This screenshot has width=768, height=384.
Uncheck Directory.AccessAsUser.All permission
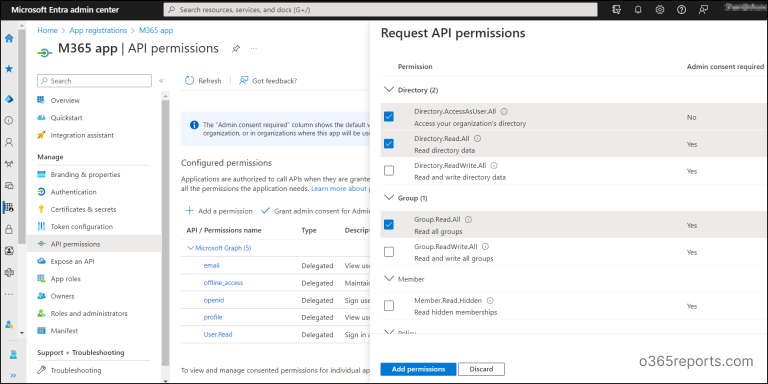click(x=389, y=117)
